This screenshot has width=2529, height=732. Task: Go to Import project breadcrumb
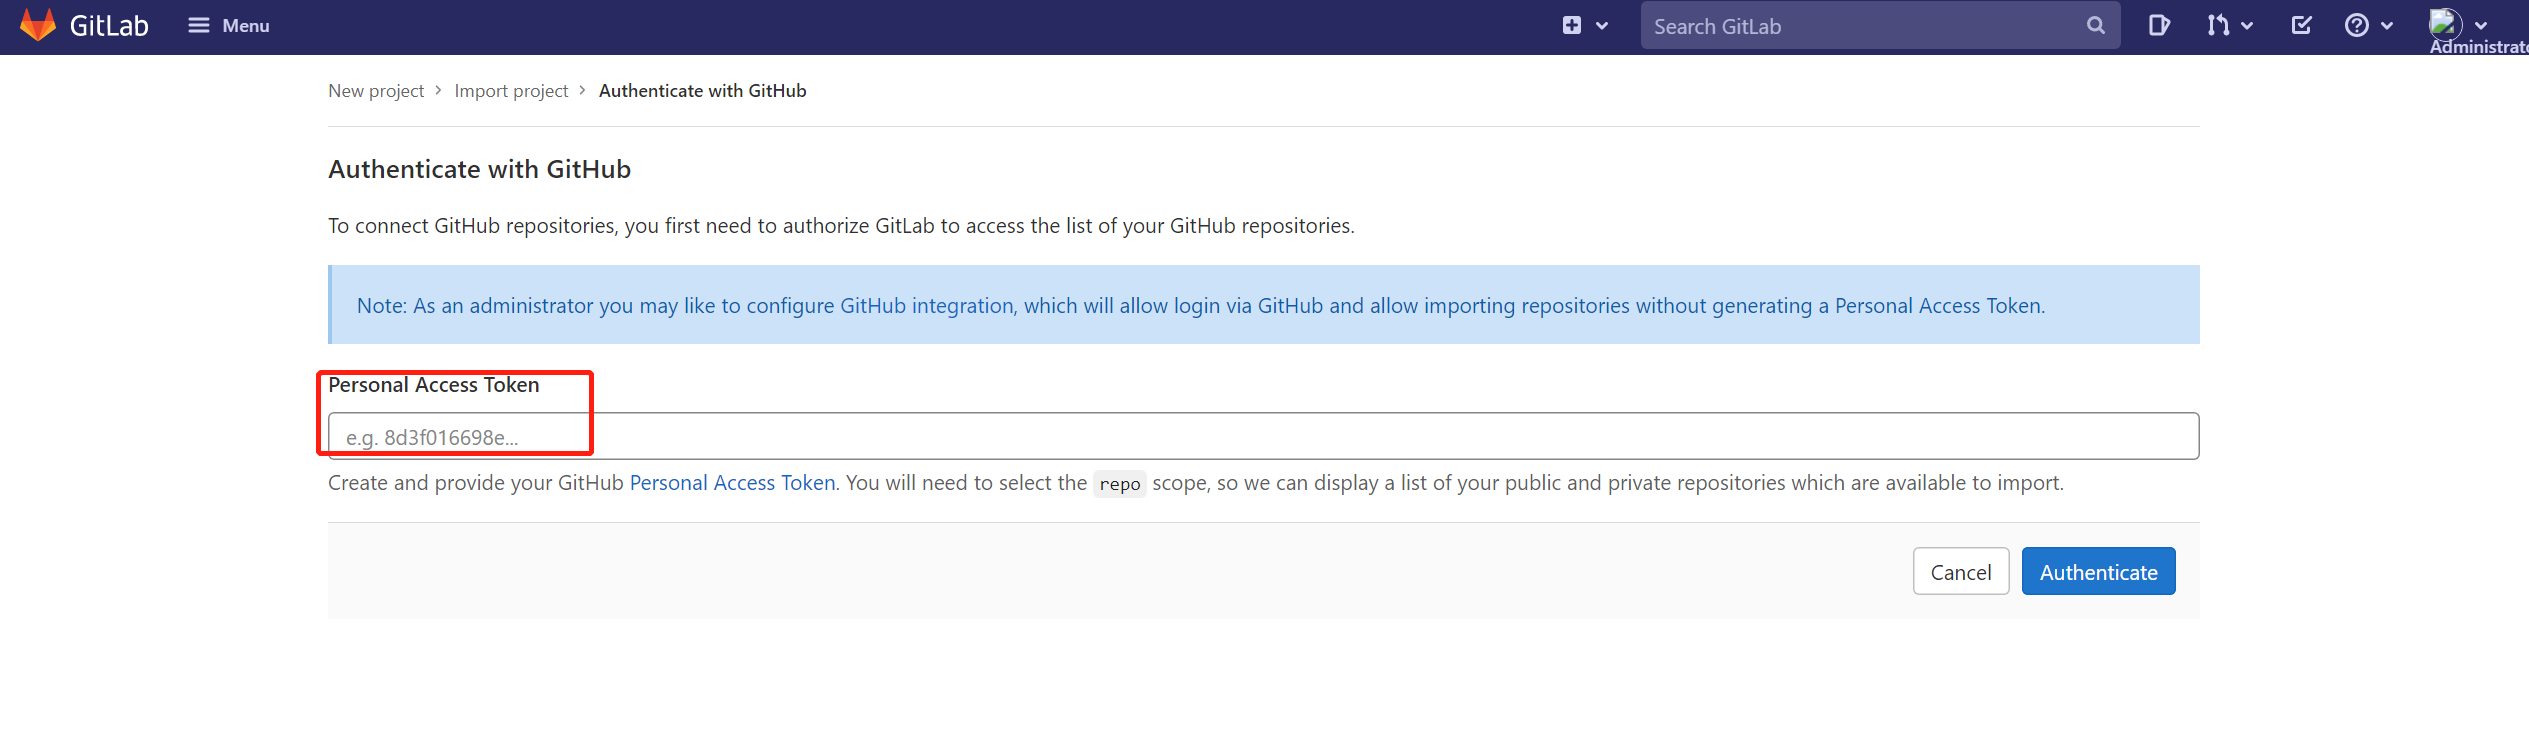pyautogui.click(x=511, y=91)
